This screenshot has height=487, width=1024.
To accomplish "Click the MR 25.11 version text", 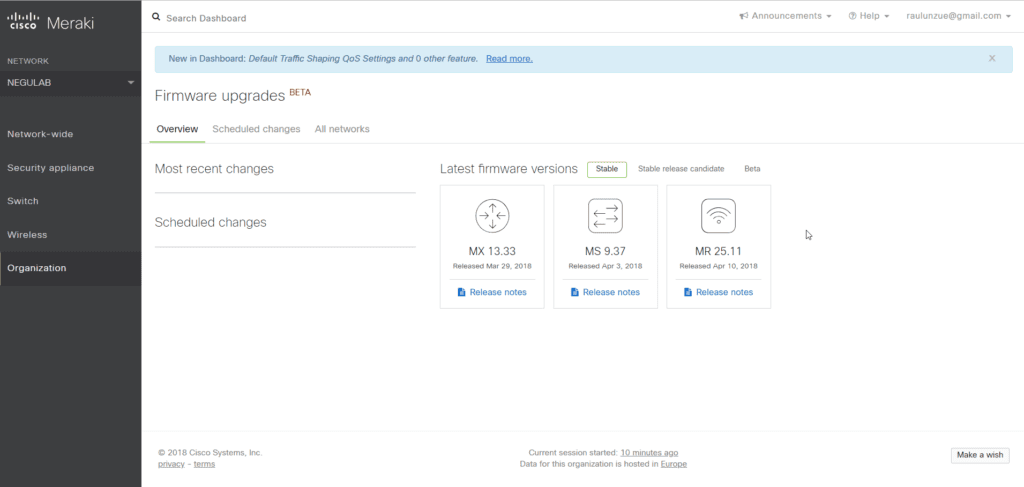I will [x=718, y=251].
